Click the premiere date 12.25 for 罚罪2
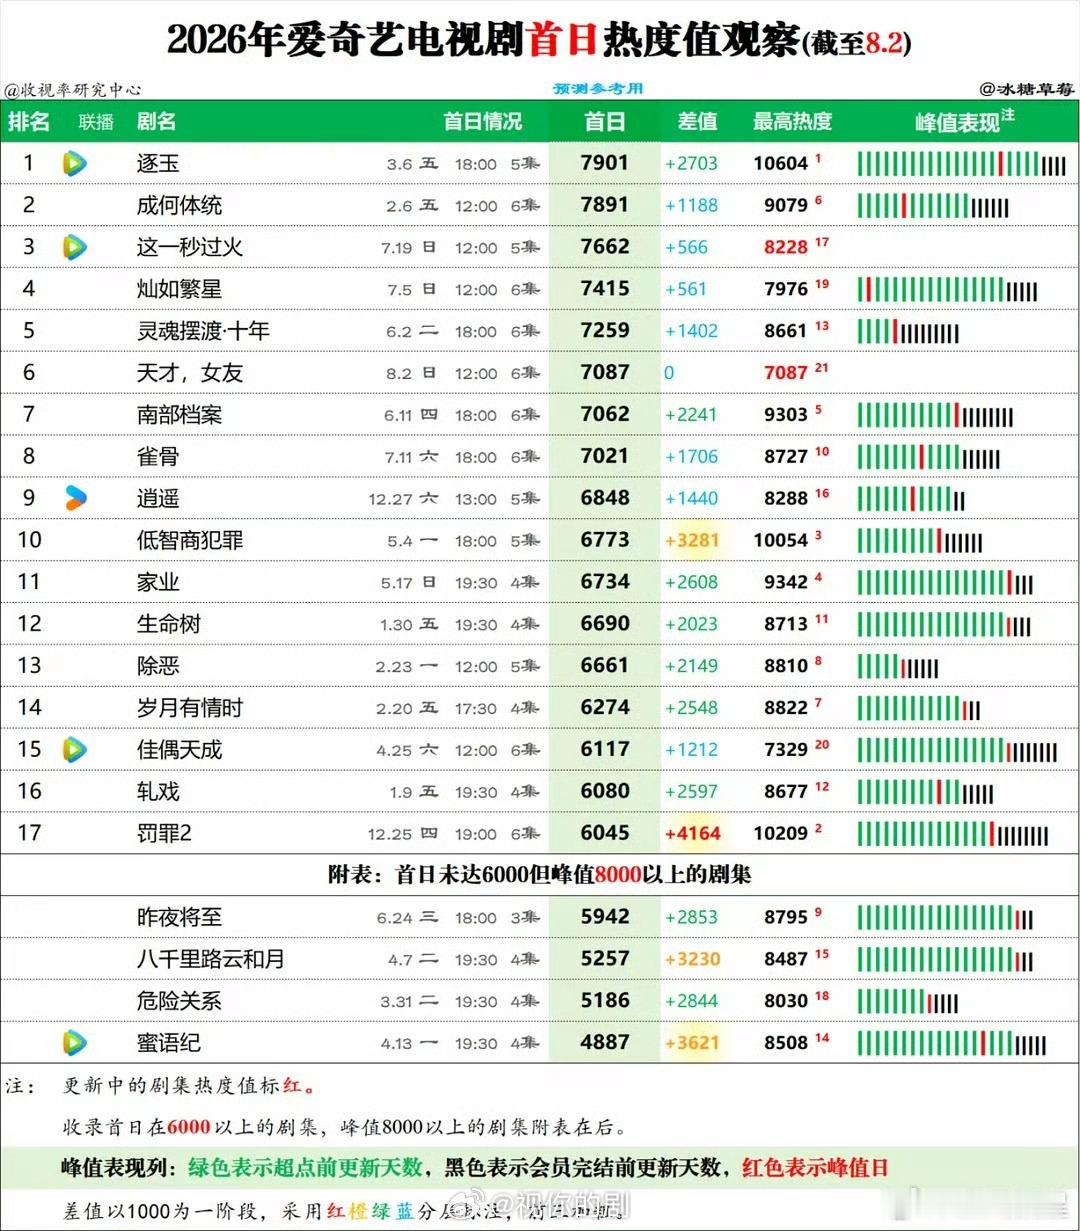The image size is (1080, 1231). pyautogui.click(x=390, y=835)
